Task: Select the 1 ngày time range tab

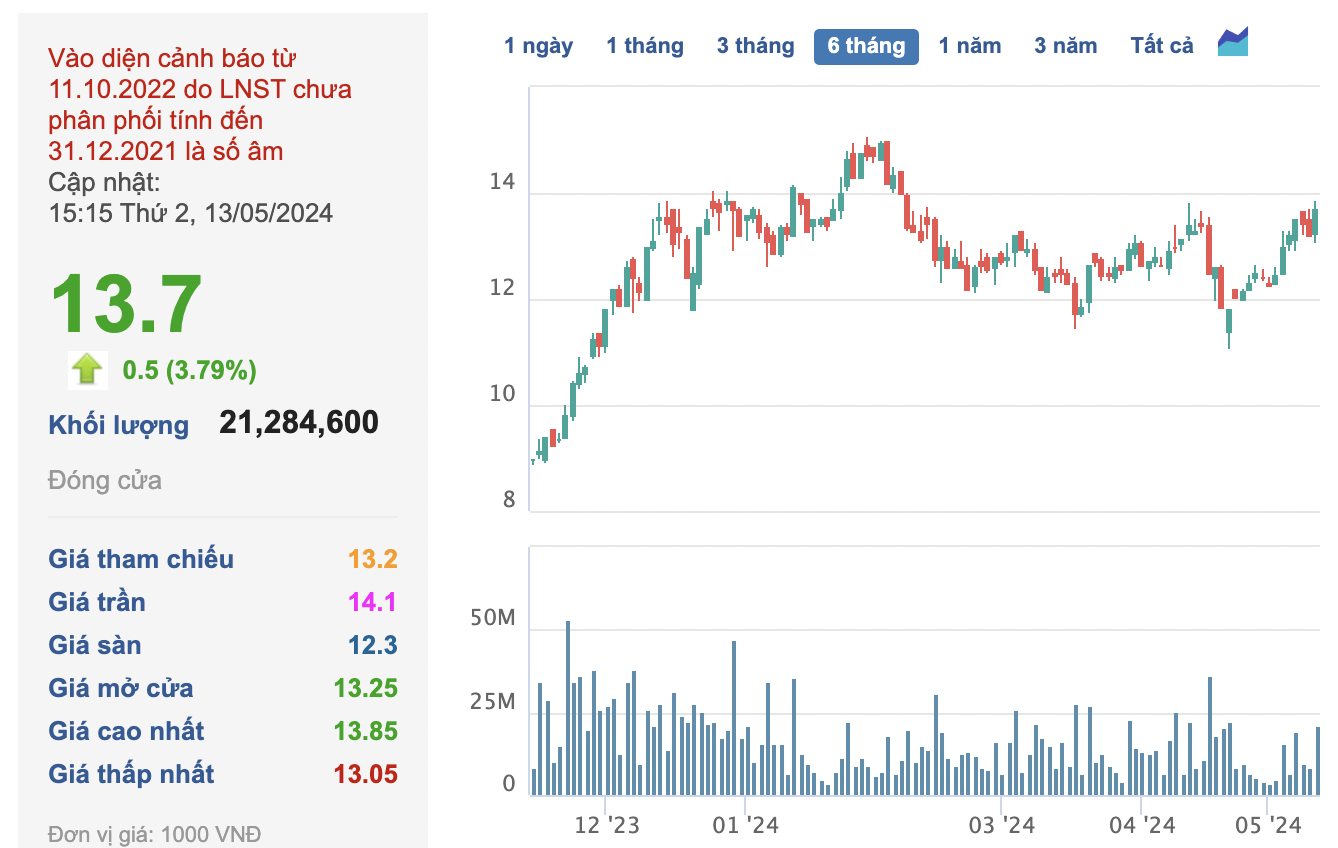Action: pos(538,46)
